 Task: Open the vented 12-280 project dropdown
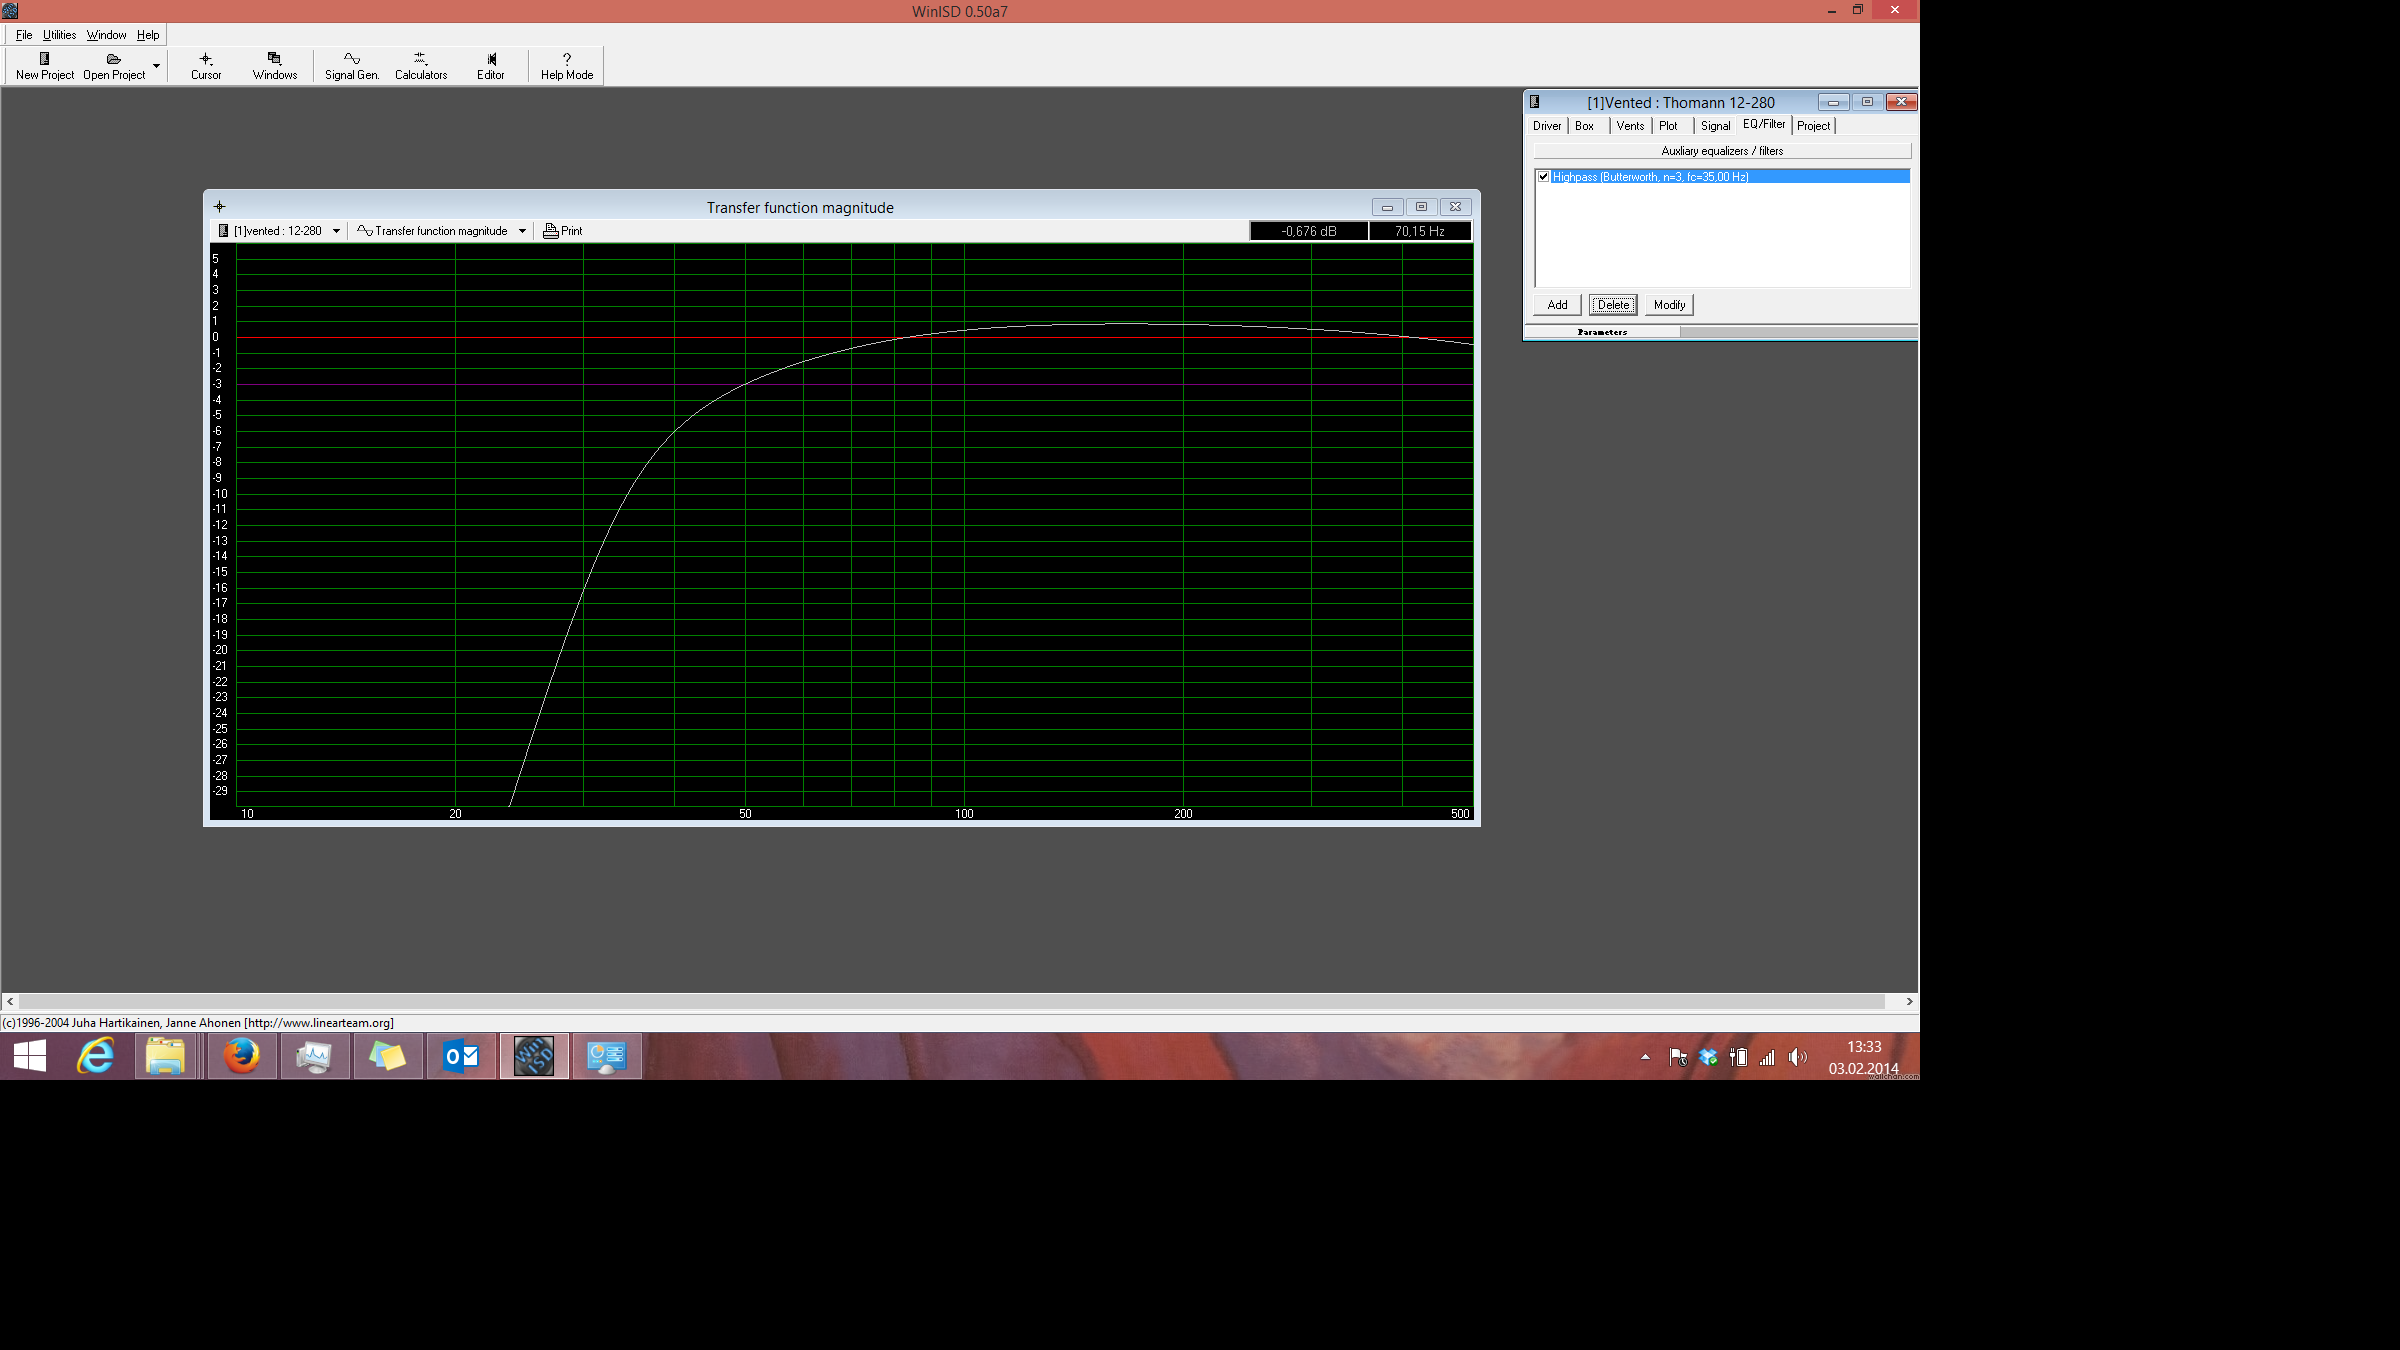click(336, 231)
